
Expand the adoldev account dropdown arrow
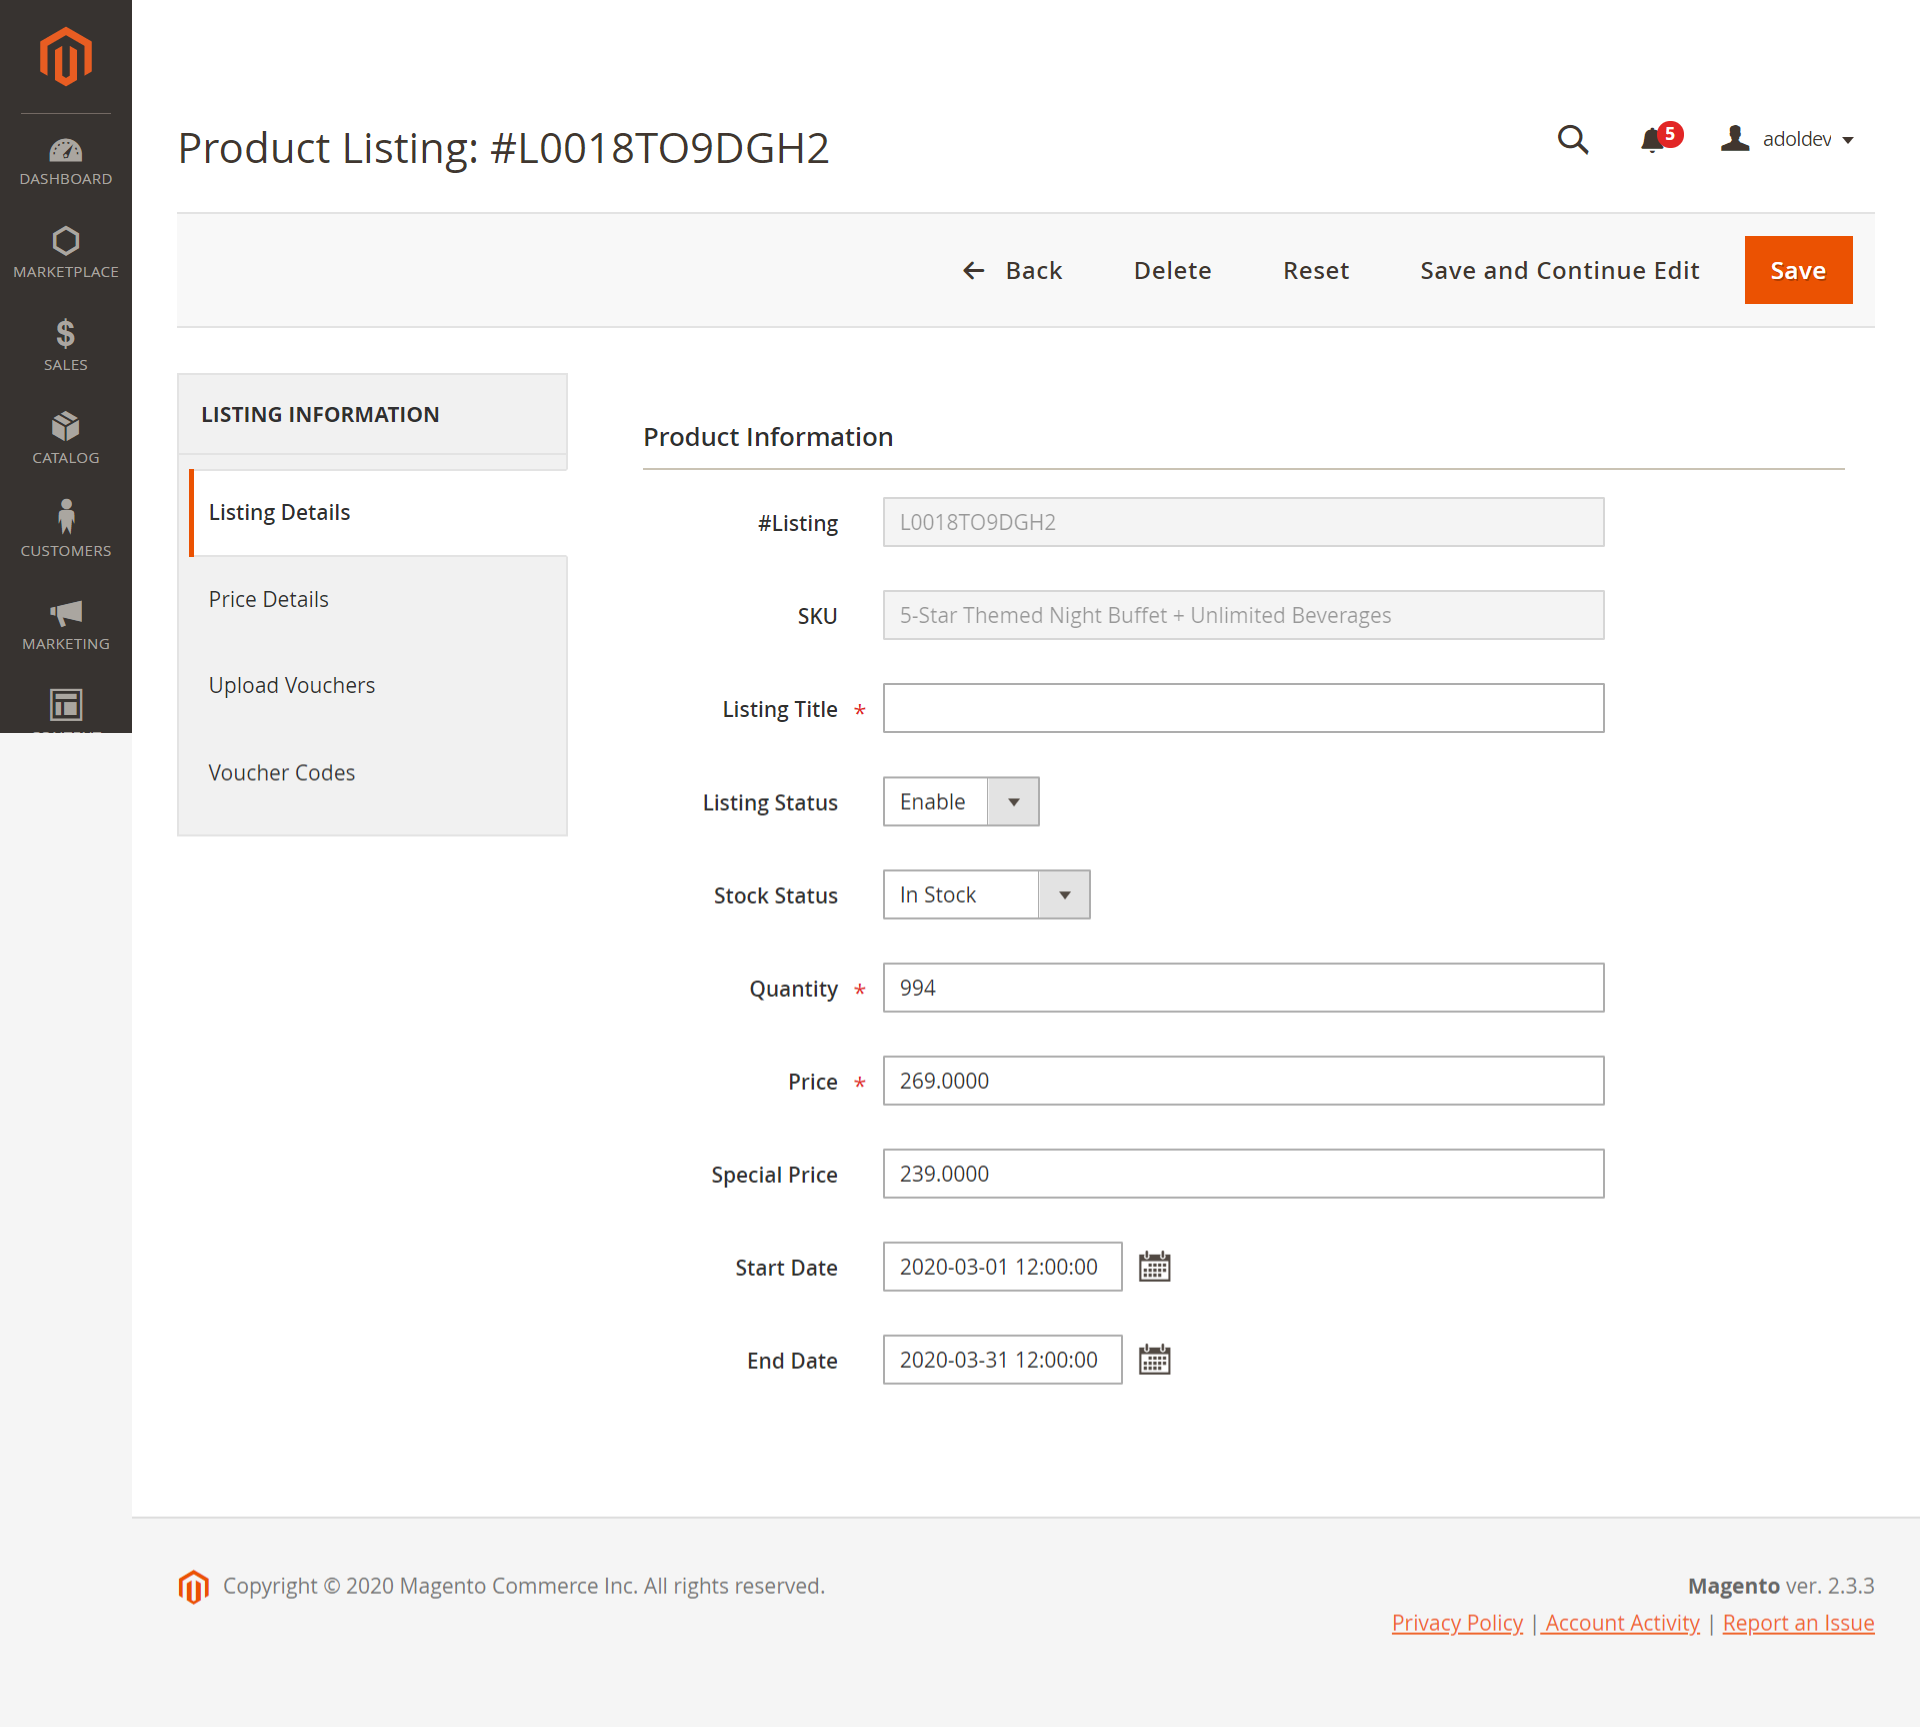point(1848,140)
